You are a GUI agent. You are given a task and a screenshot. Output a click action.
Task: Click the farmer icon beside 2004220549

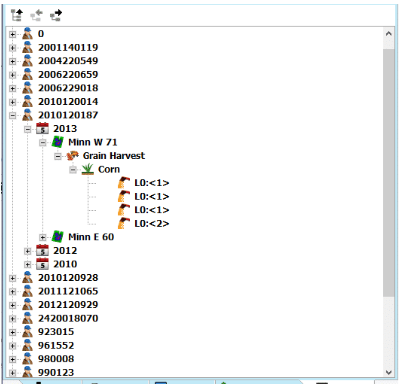[x=28, y=61]
